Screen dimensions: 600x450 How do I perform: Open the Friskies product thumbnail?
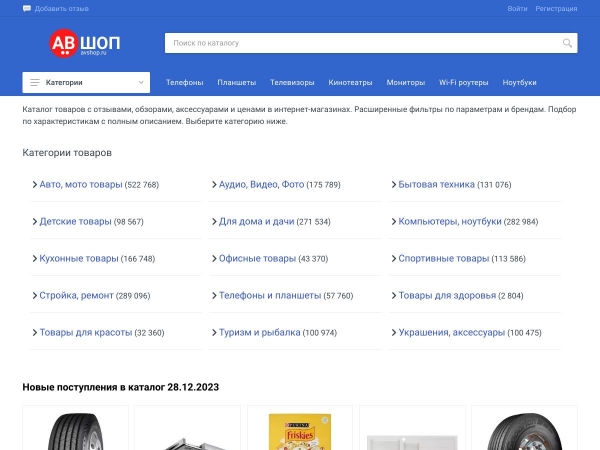[300, 432]
